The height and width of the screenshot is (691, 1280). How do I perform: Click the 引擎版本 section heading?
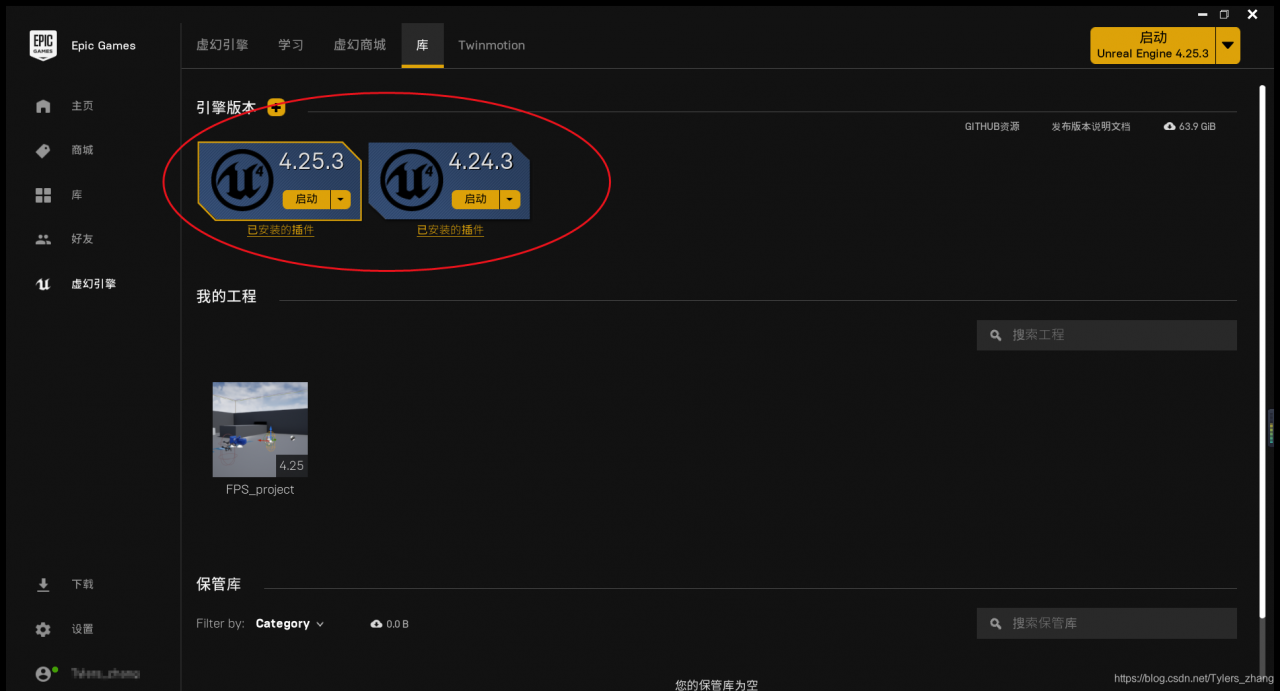click(226, 108)
